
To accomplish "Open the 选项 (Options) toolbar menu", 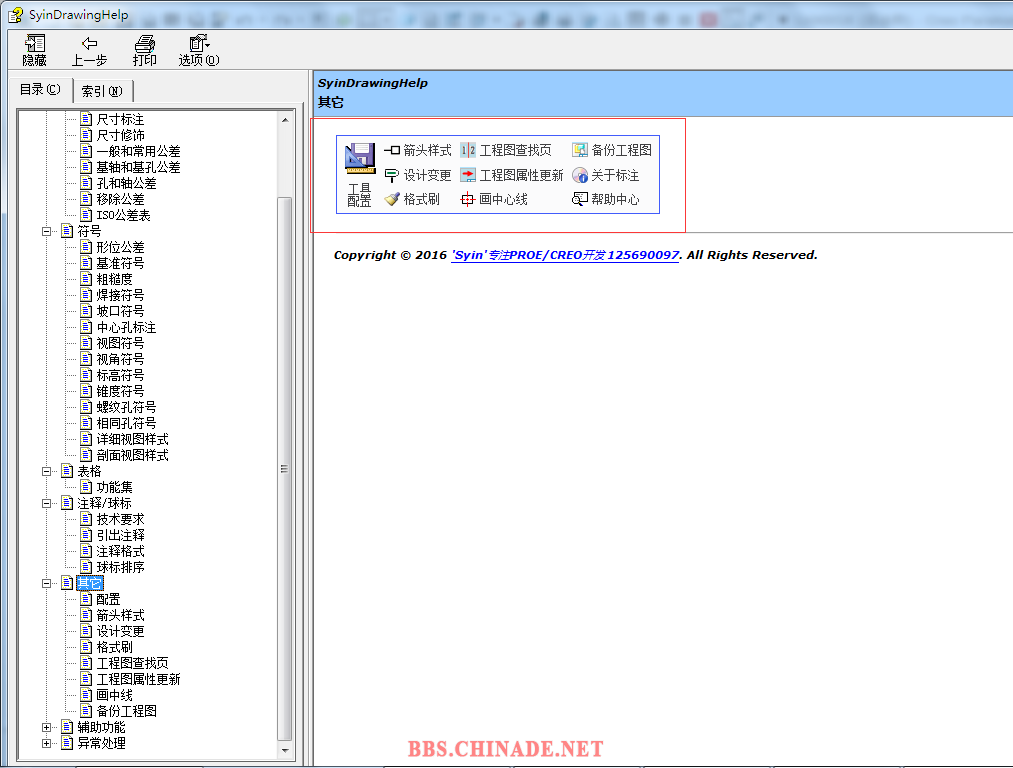I will pyautogui.click(x=199, y=50).
